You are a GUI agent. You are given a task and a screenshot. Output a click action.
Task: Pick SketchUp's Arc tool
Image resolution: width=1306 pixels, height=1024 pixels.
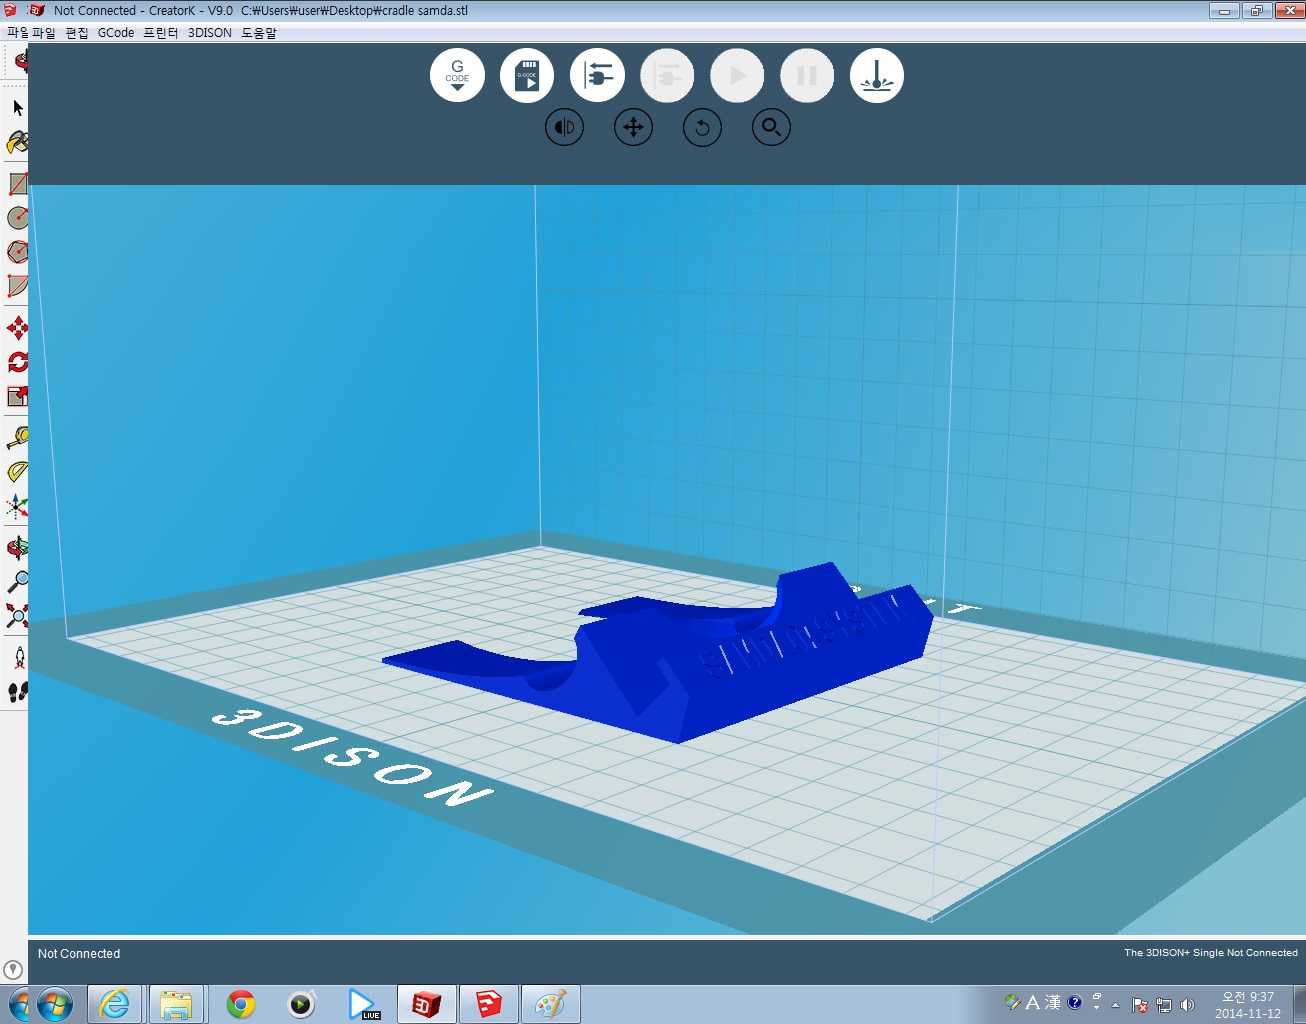18,286
